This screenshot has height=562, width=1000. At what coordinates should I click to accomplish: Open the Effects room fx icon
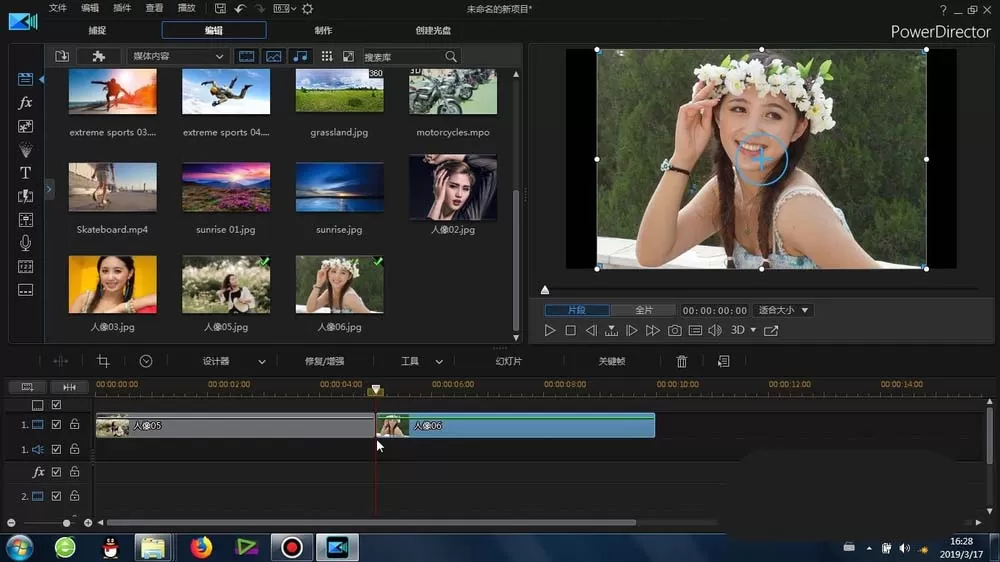point(26,103)
